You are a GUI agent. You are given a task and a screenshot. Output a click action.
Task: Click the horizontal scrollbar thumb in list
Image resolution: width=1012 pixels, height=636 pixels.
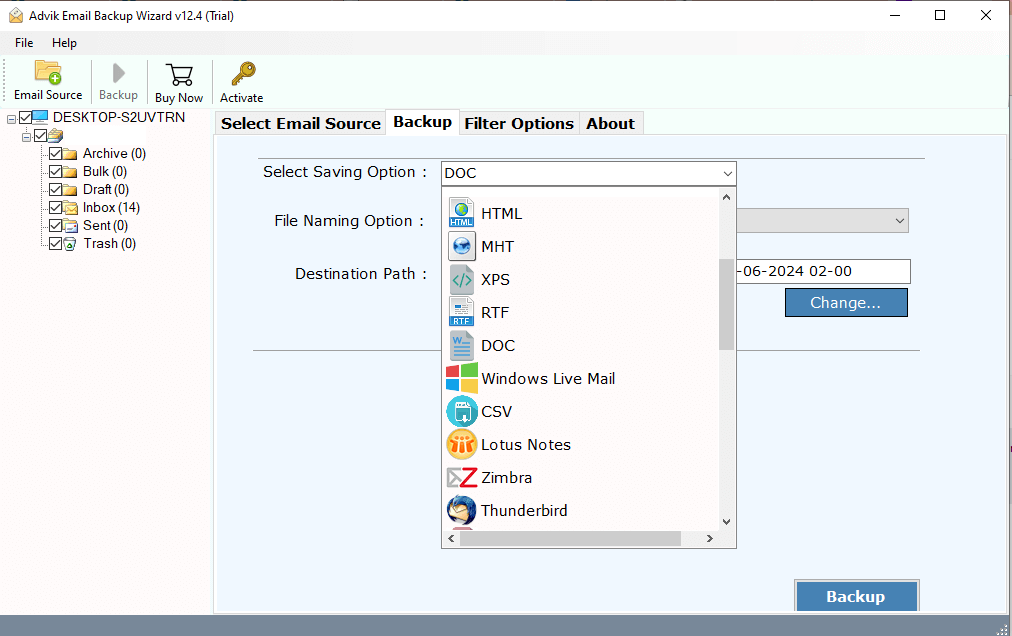tap(571, 539)
